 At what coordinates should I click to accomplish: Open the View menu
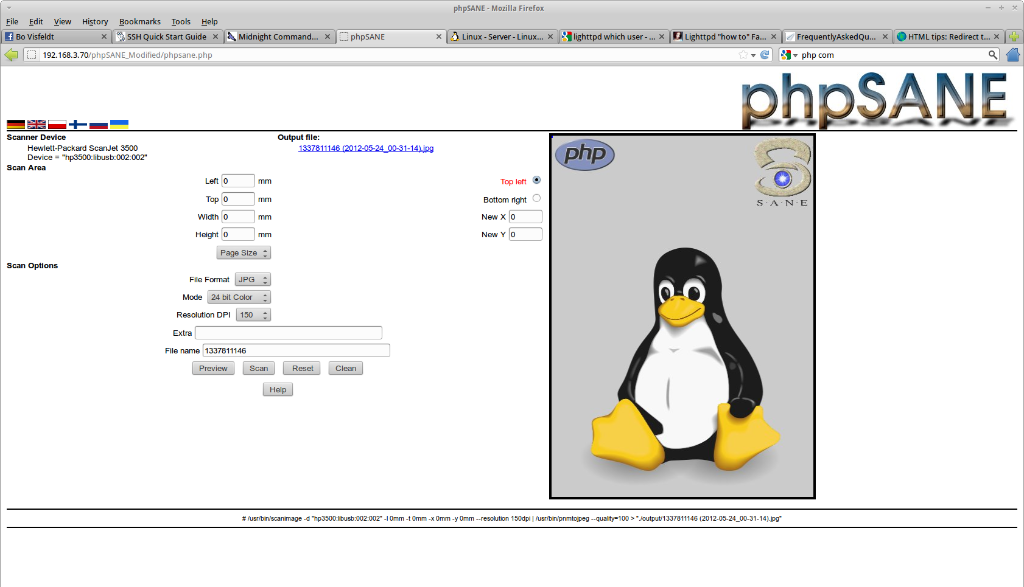62,22
